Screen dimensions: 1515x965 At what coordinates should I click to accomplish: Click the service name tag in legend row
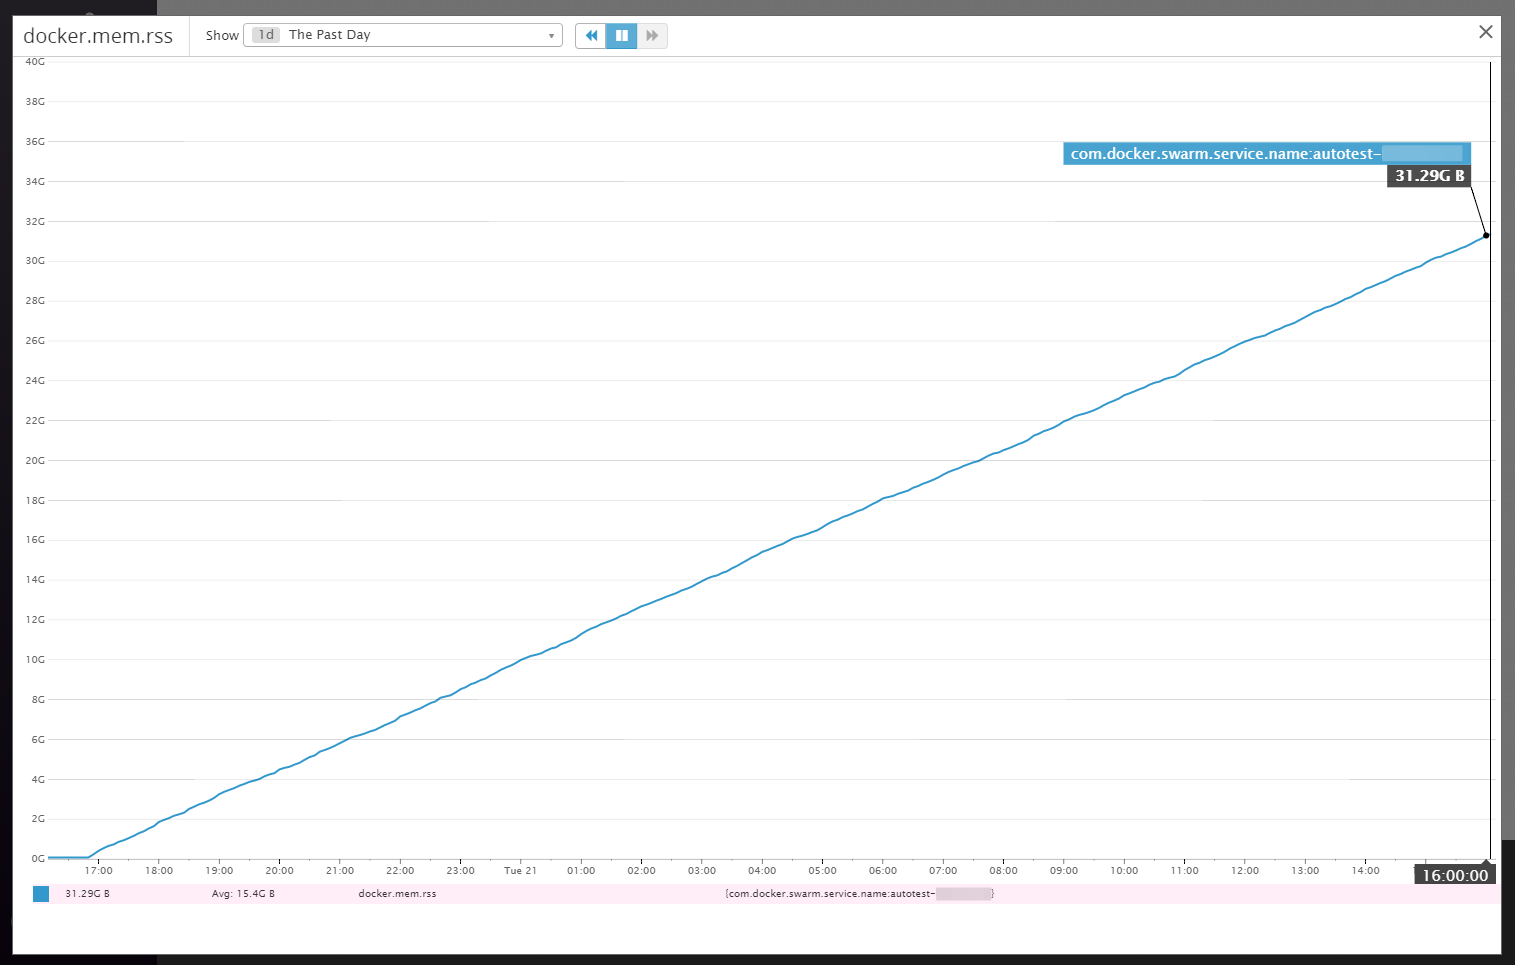(859, 894)
